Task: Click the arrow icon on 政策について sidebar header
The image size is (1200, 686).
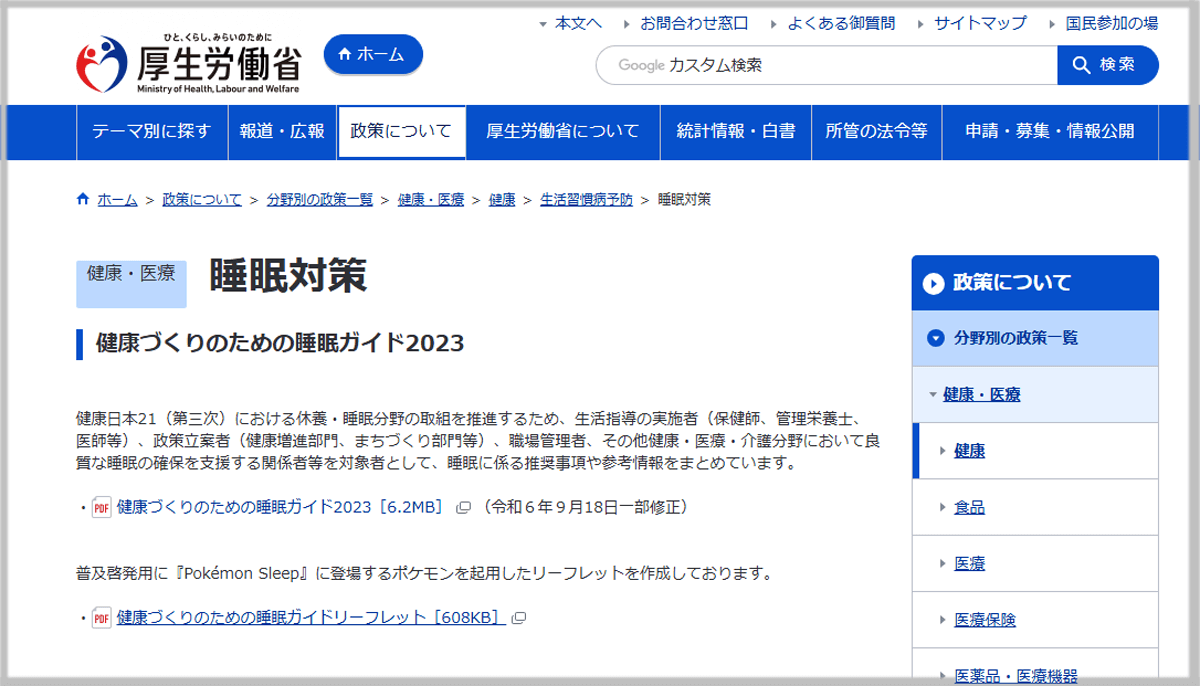Action: [x=932, y=282]
